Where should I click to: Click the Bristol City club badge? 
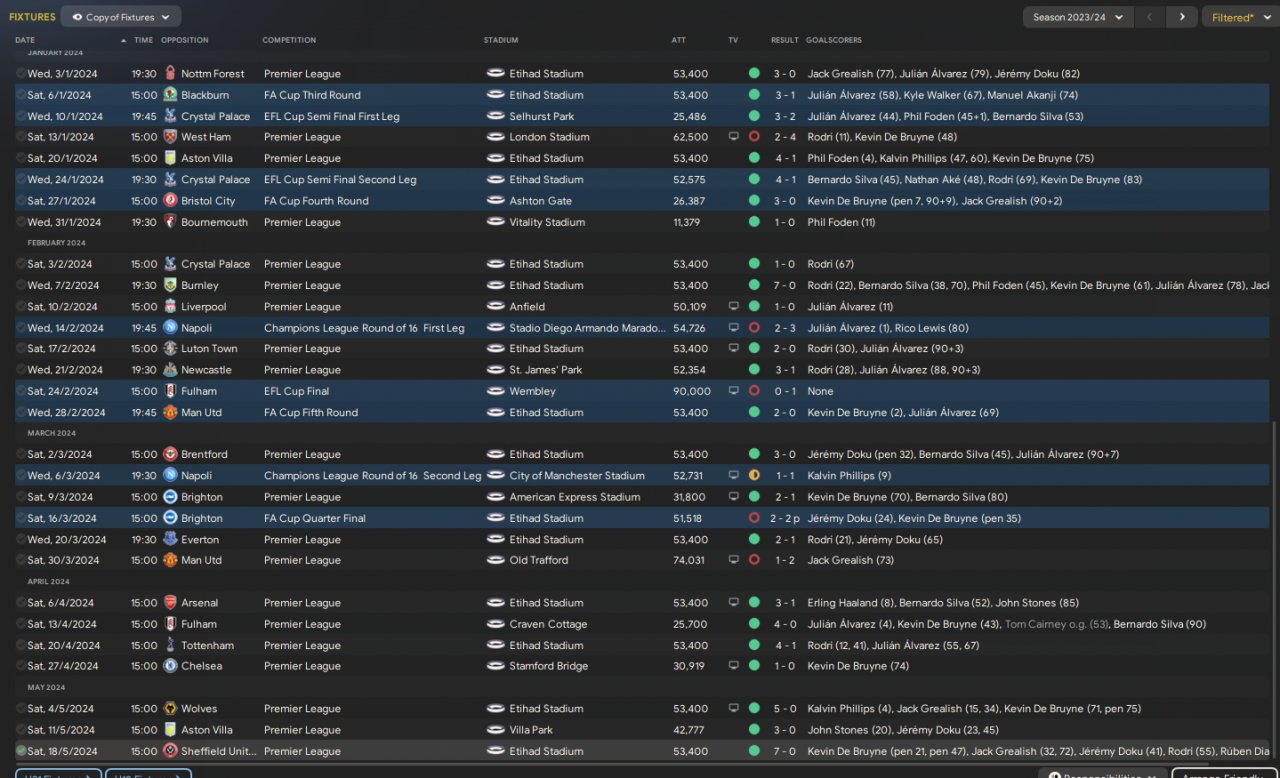pyautogui.click(x=170, y=201)
